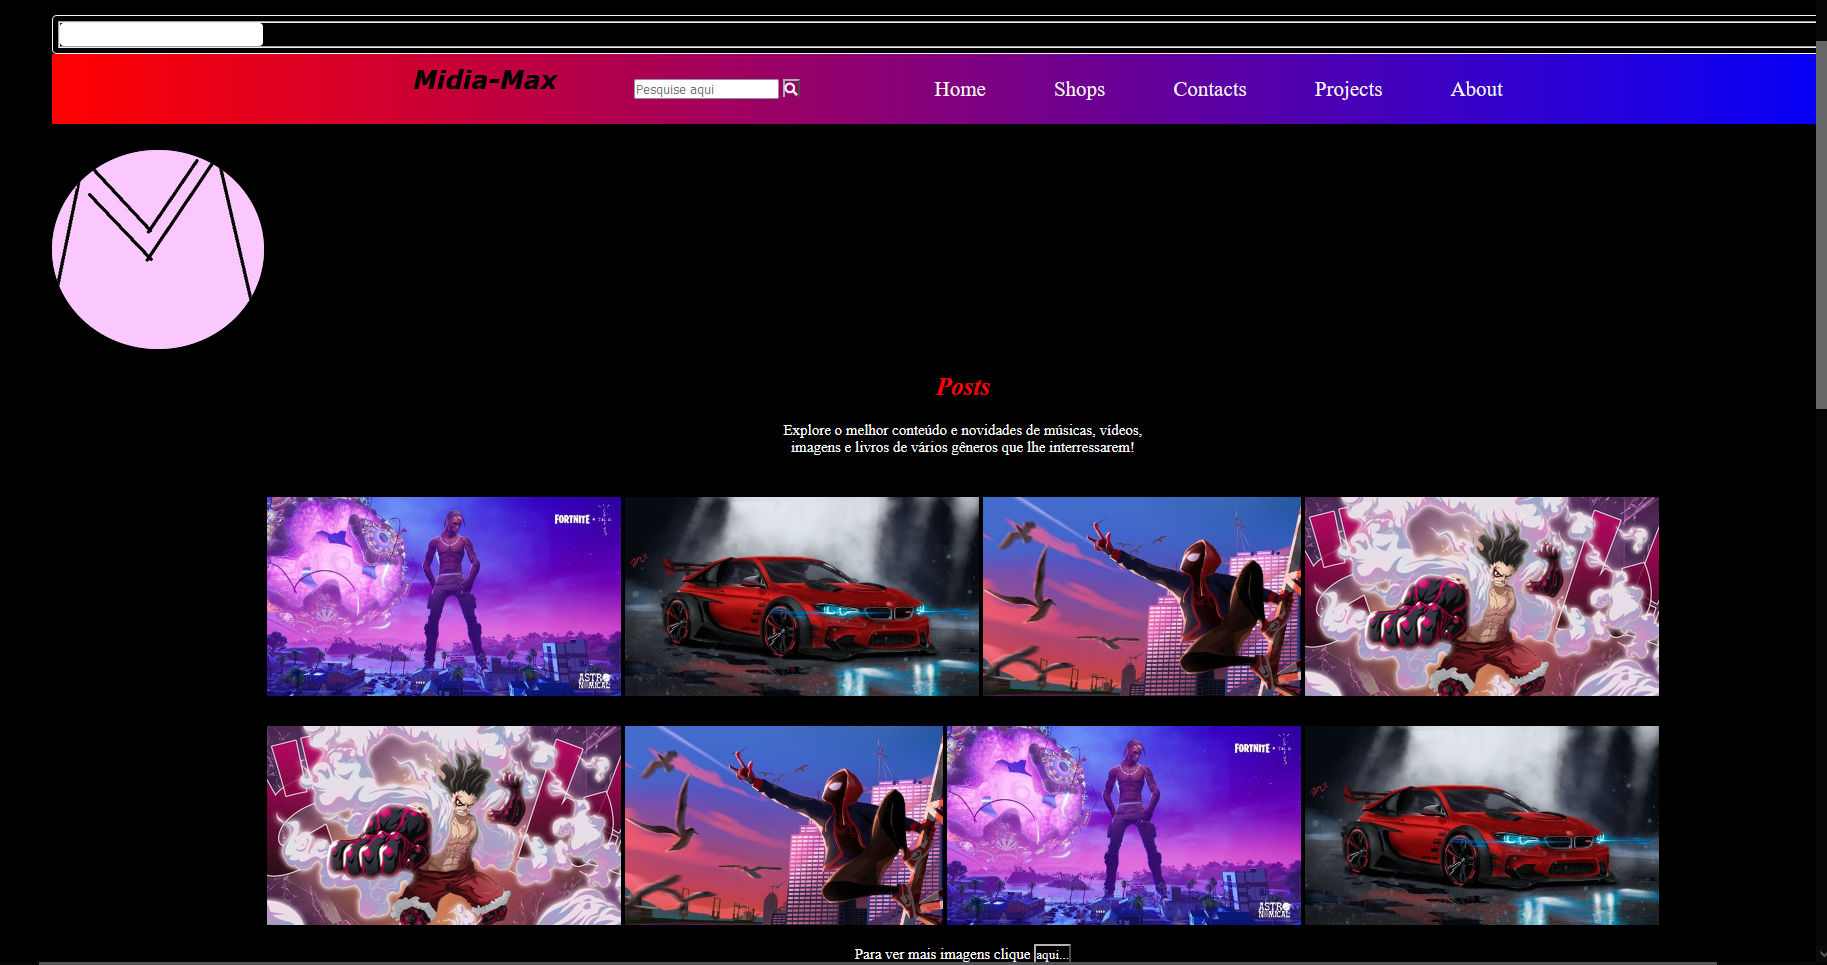This screenshot has width=1827, height=965.
Task: Open the Home navigation link
Action: click(x=959, y=90)
